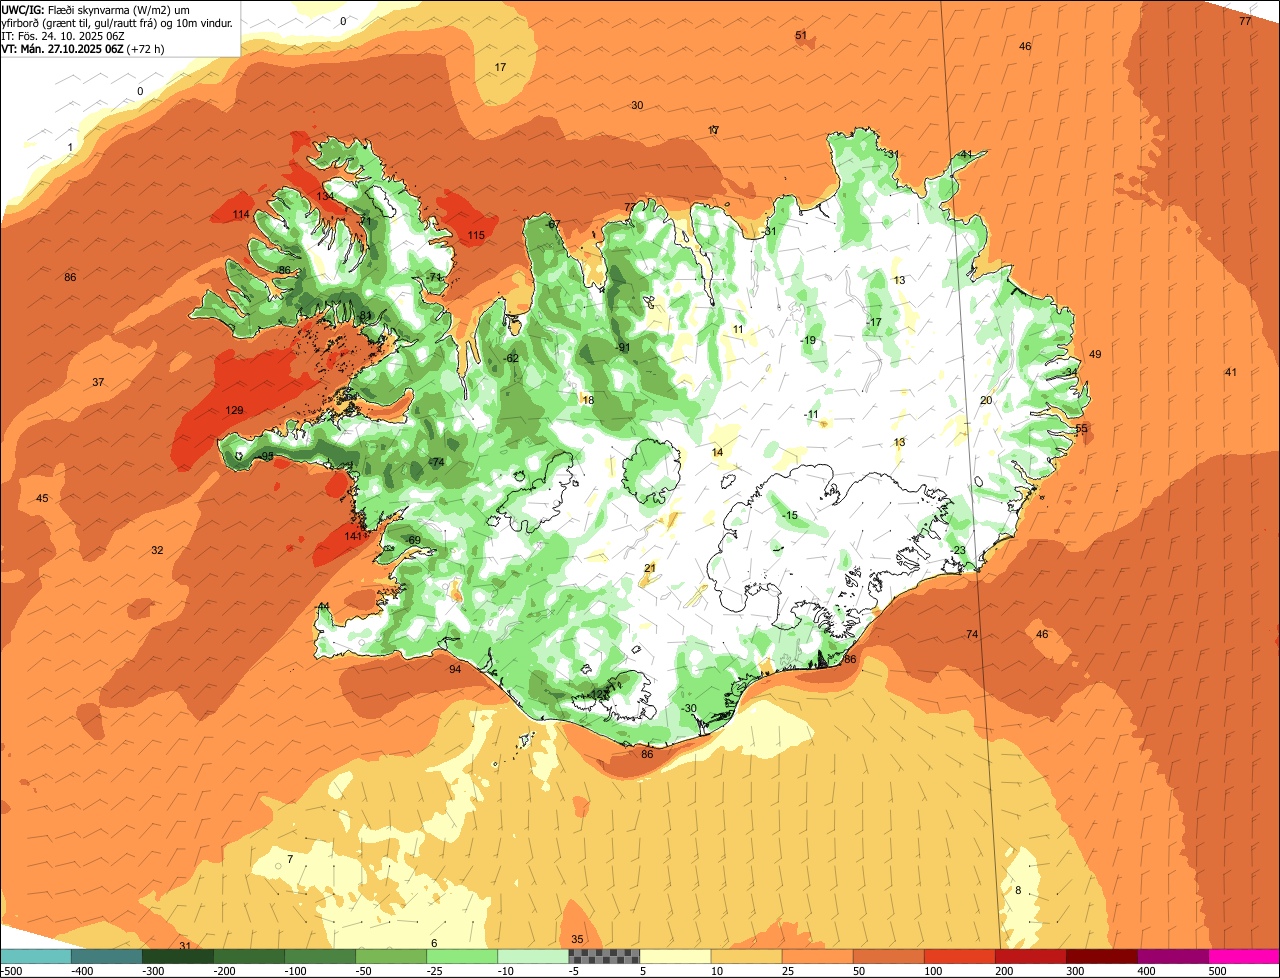The height and width of the screenshot is (978, 1280).
Task: Click the map value 7 in the southwest ocean
Action: pos(290,859)
